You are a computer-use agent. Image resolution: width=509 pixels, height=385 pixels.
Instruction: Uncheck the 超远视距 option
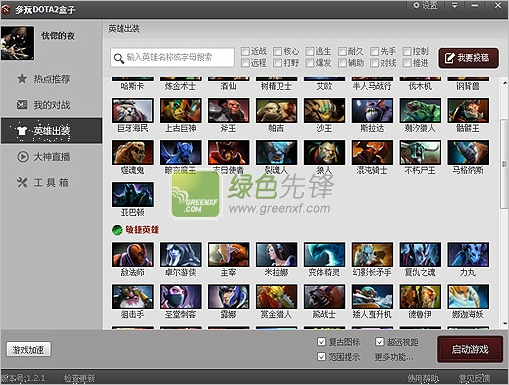[x=379, y=342]
